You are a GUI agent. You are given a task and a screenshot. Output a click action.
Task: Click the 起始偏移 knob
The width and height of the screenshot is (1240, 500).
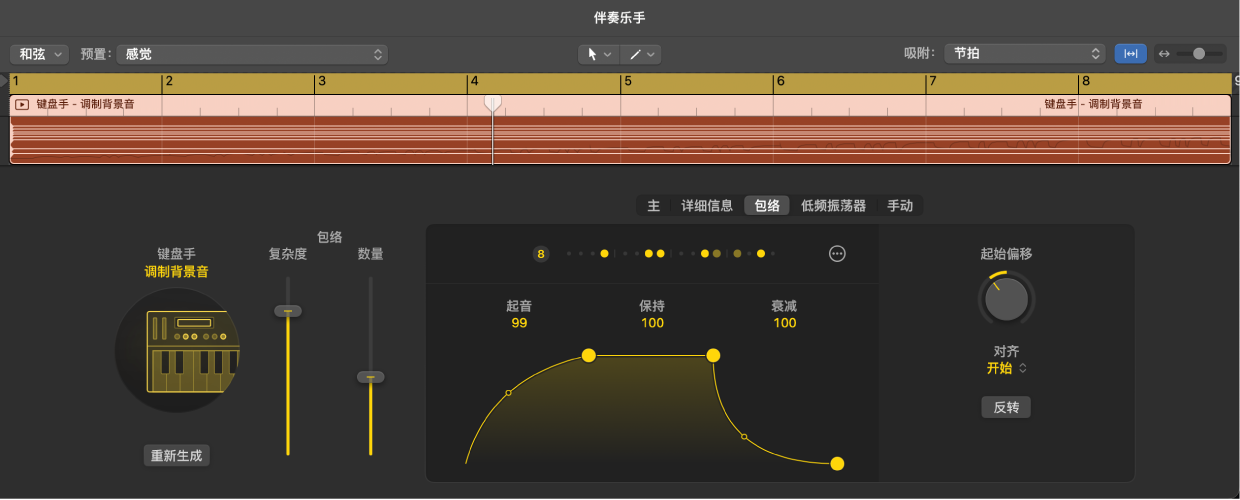pos(1006,297)
